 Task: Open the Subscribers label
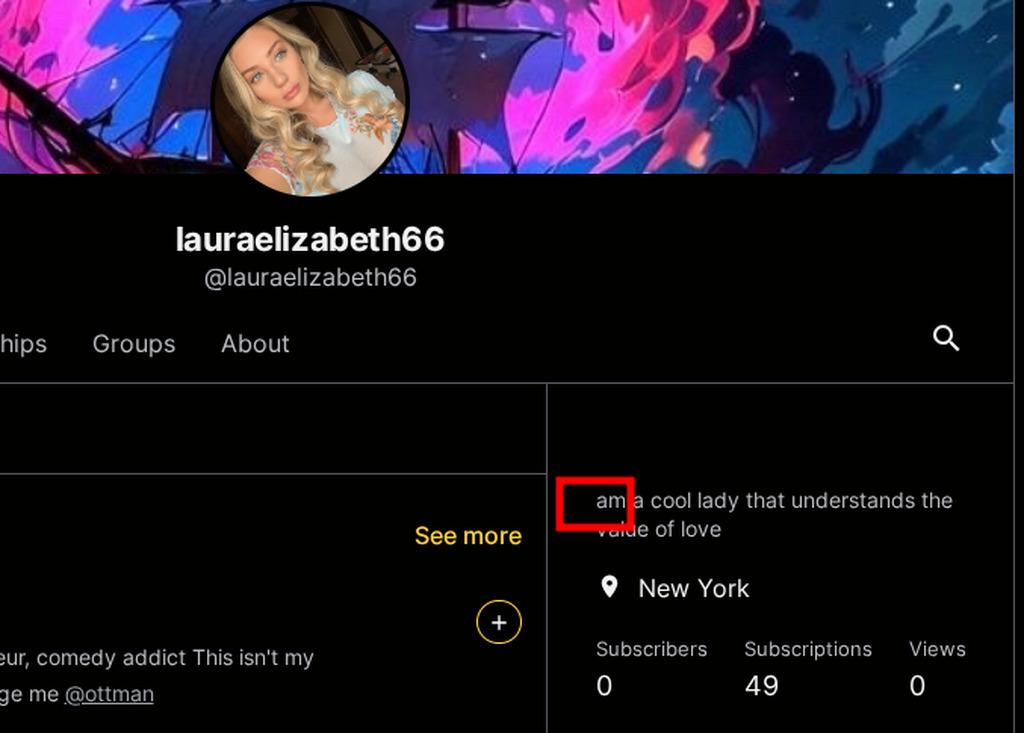tap(651, 649)
